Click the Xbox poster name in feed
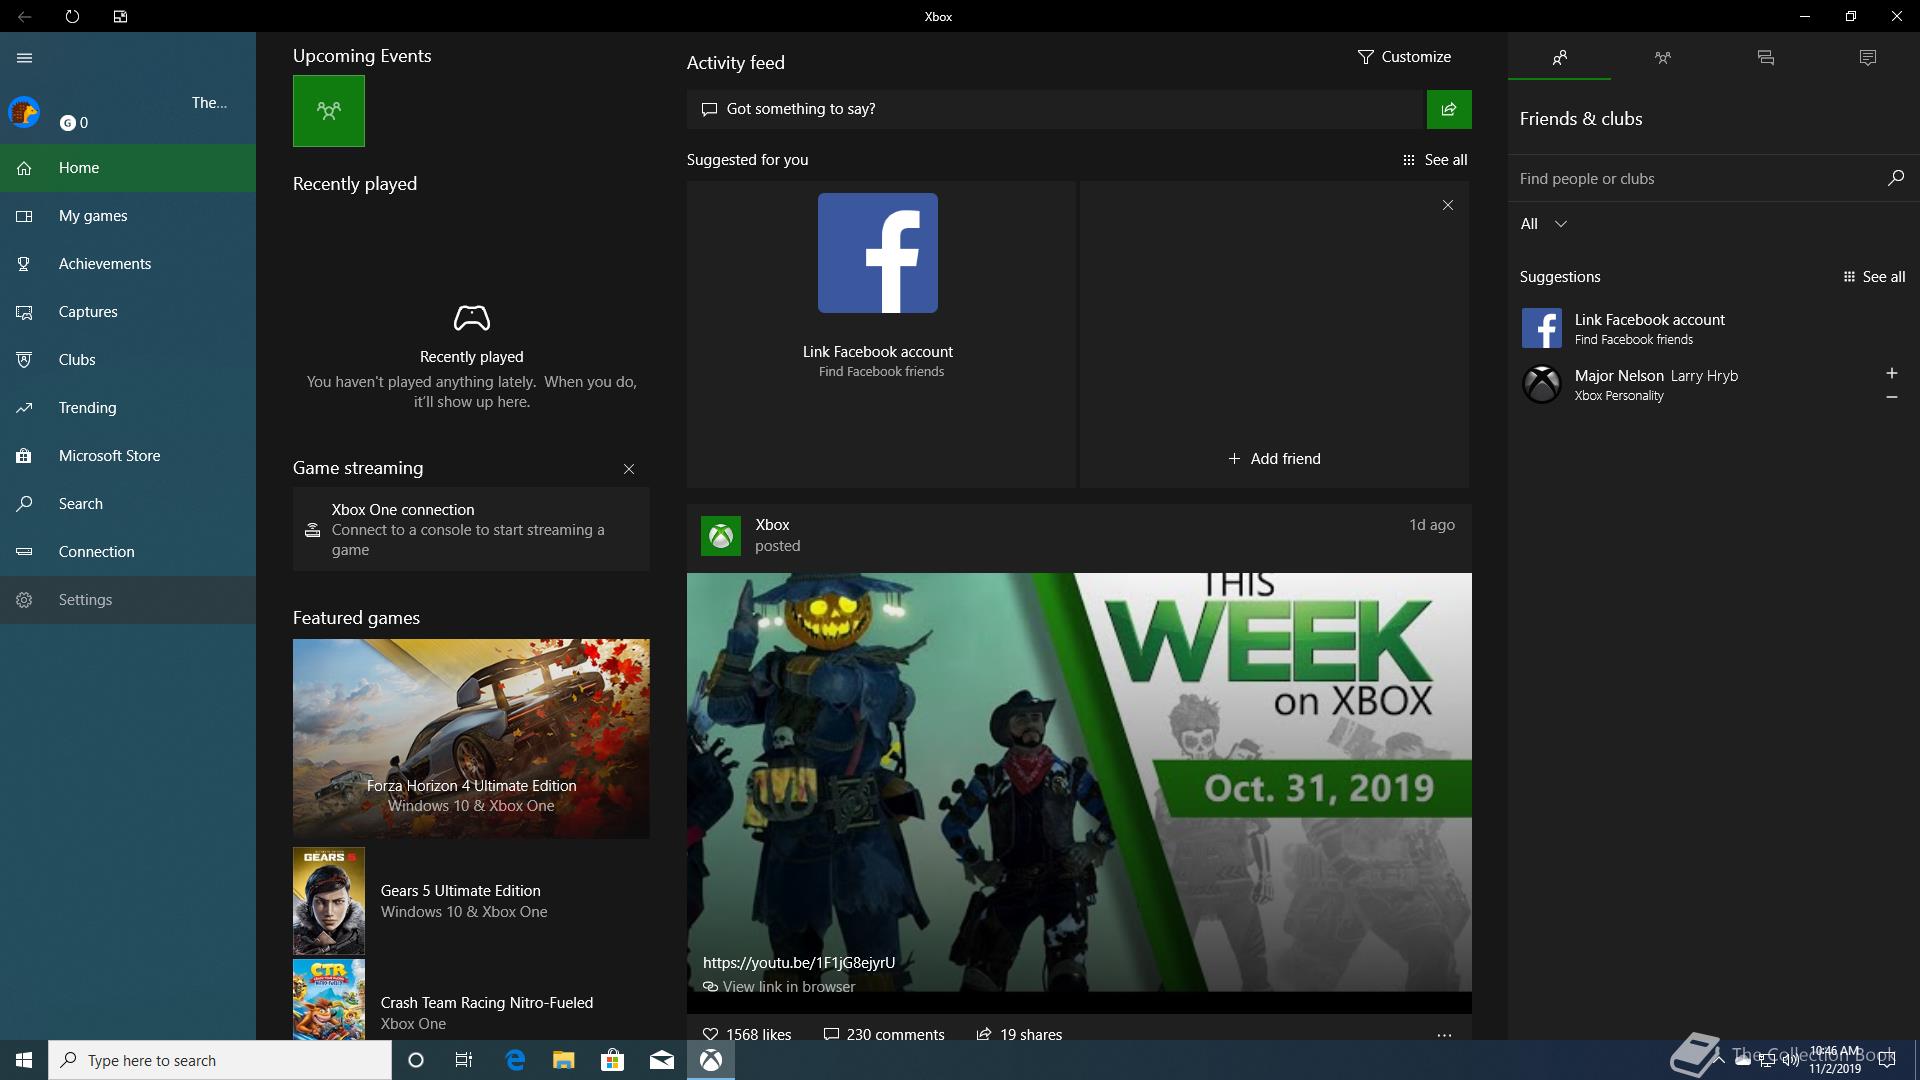The height and width of the screenshot is (1080, 1920). click(772, 525)
